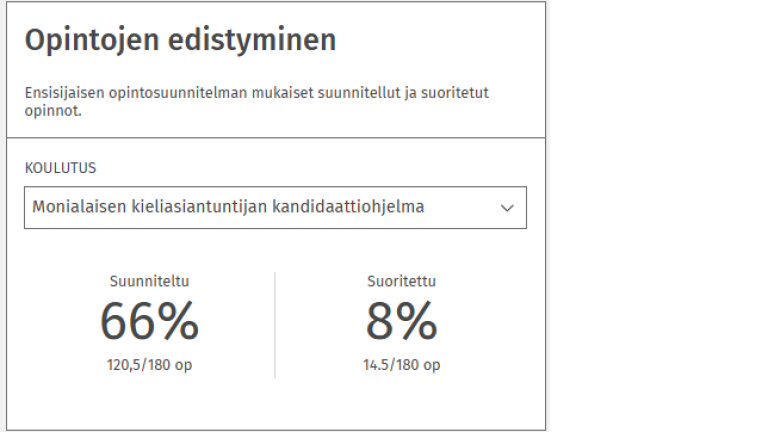Click the vertical divider between the statistics
Screen dimensions: 768x432
pyautogui.click(x=275, y=325)
